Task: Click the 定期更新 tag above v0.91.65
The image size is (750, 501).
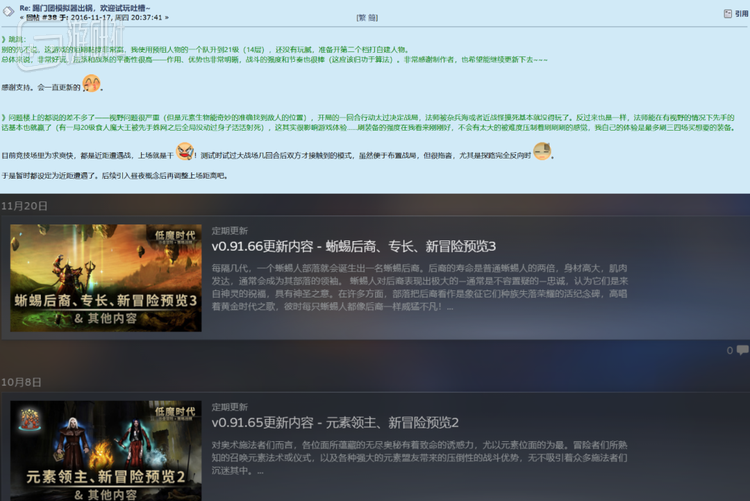Action: [229, 407]
